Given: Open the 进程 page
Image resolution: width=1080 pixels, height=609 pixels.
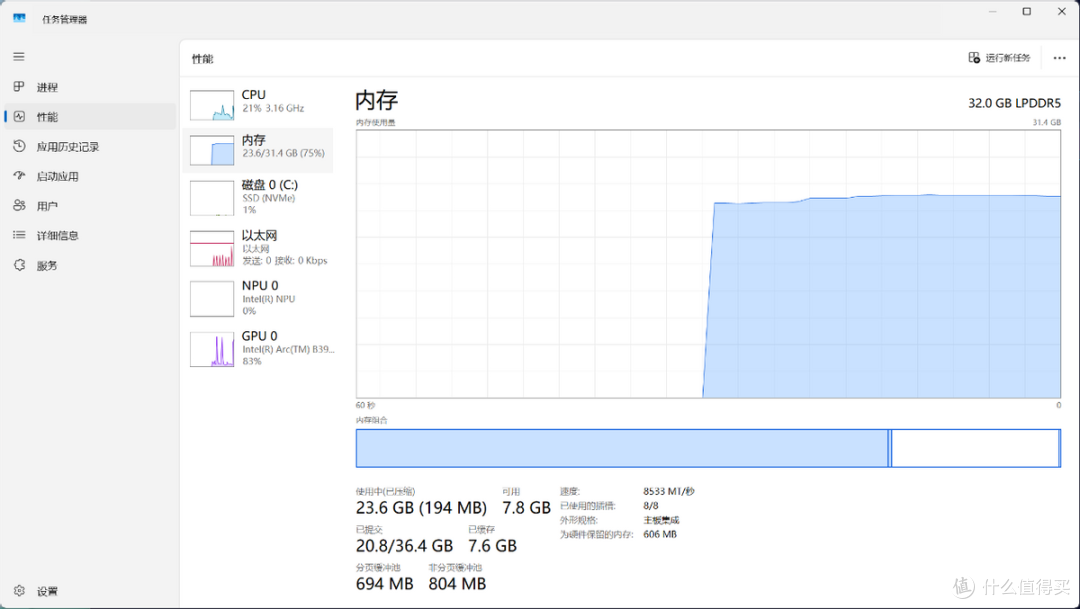Looking at the screenshot, I should (90, 87).
